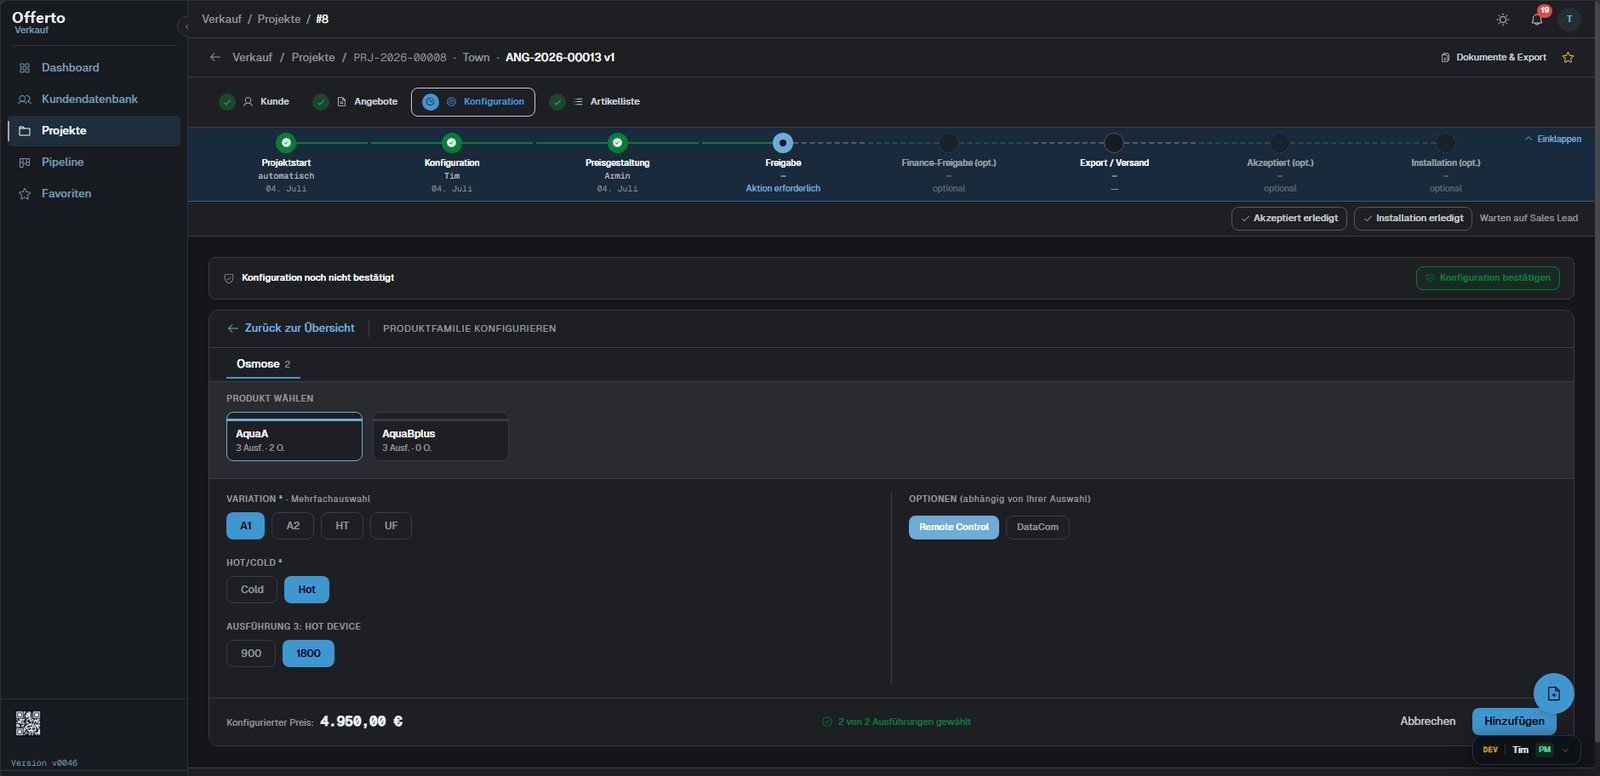Click Verkauf in top breadcrumb
The height and width of the screenshot is (776, 1600).
point(221,19)
